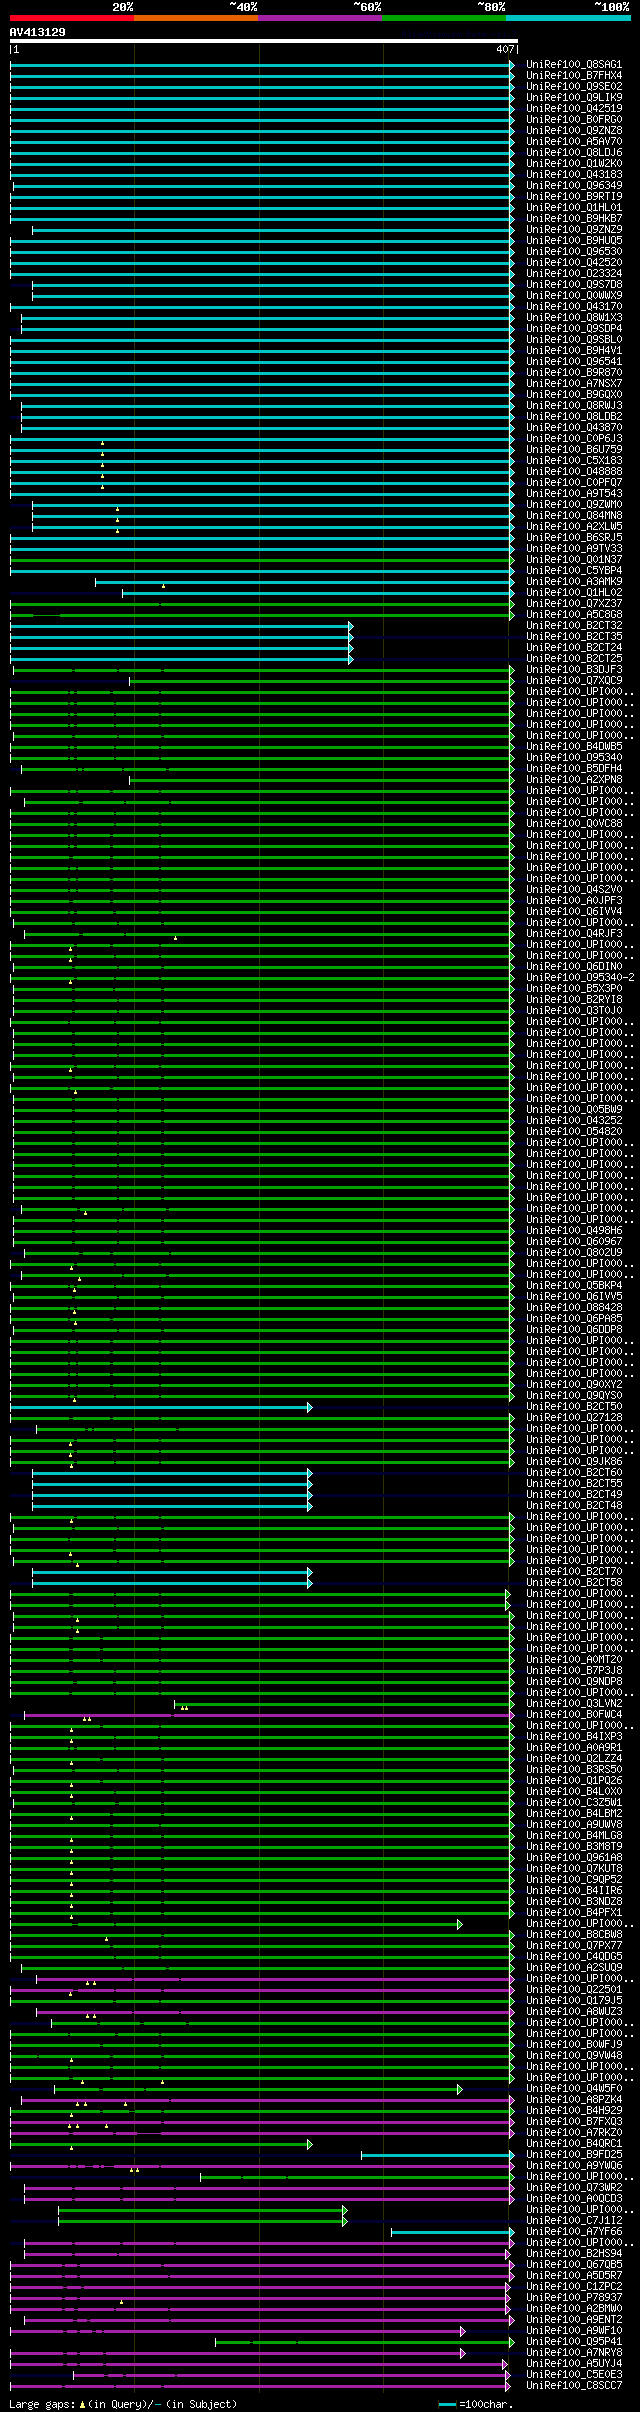Image resolution: width=640 pixels, height=2412 pixels.
Task: Click the white query sequence ruler bar
Action: click(x=264, y=42)
